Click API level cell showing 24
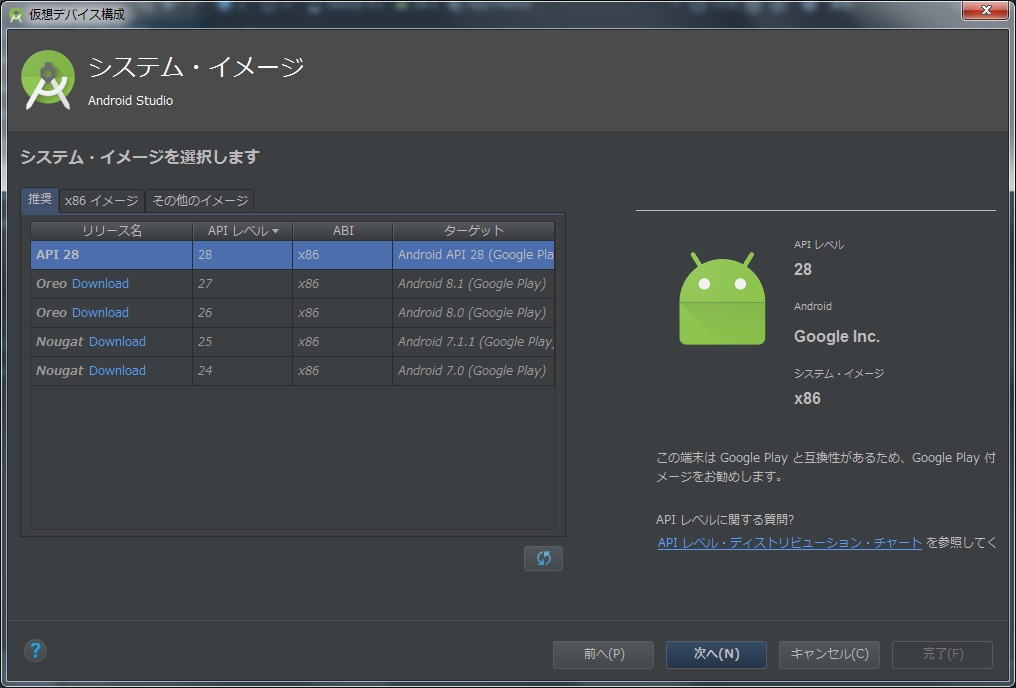 tap(243, 371)
